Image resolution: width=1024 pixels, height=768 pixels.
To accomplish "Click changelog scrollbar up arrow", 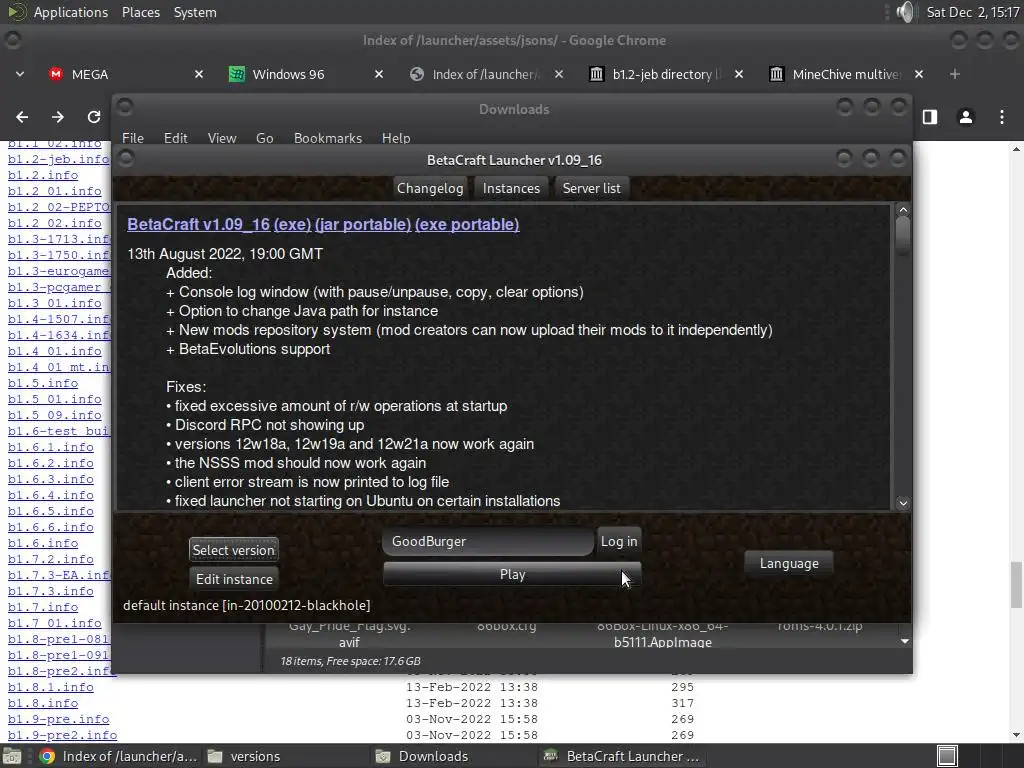I will [x=903, y=210].
